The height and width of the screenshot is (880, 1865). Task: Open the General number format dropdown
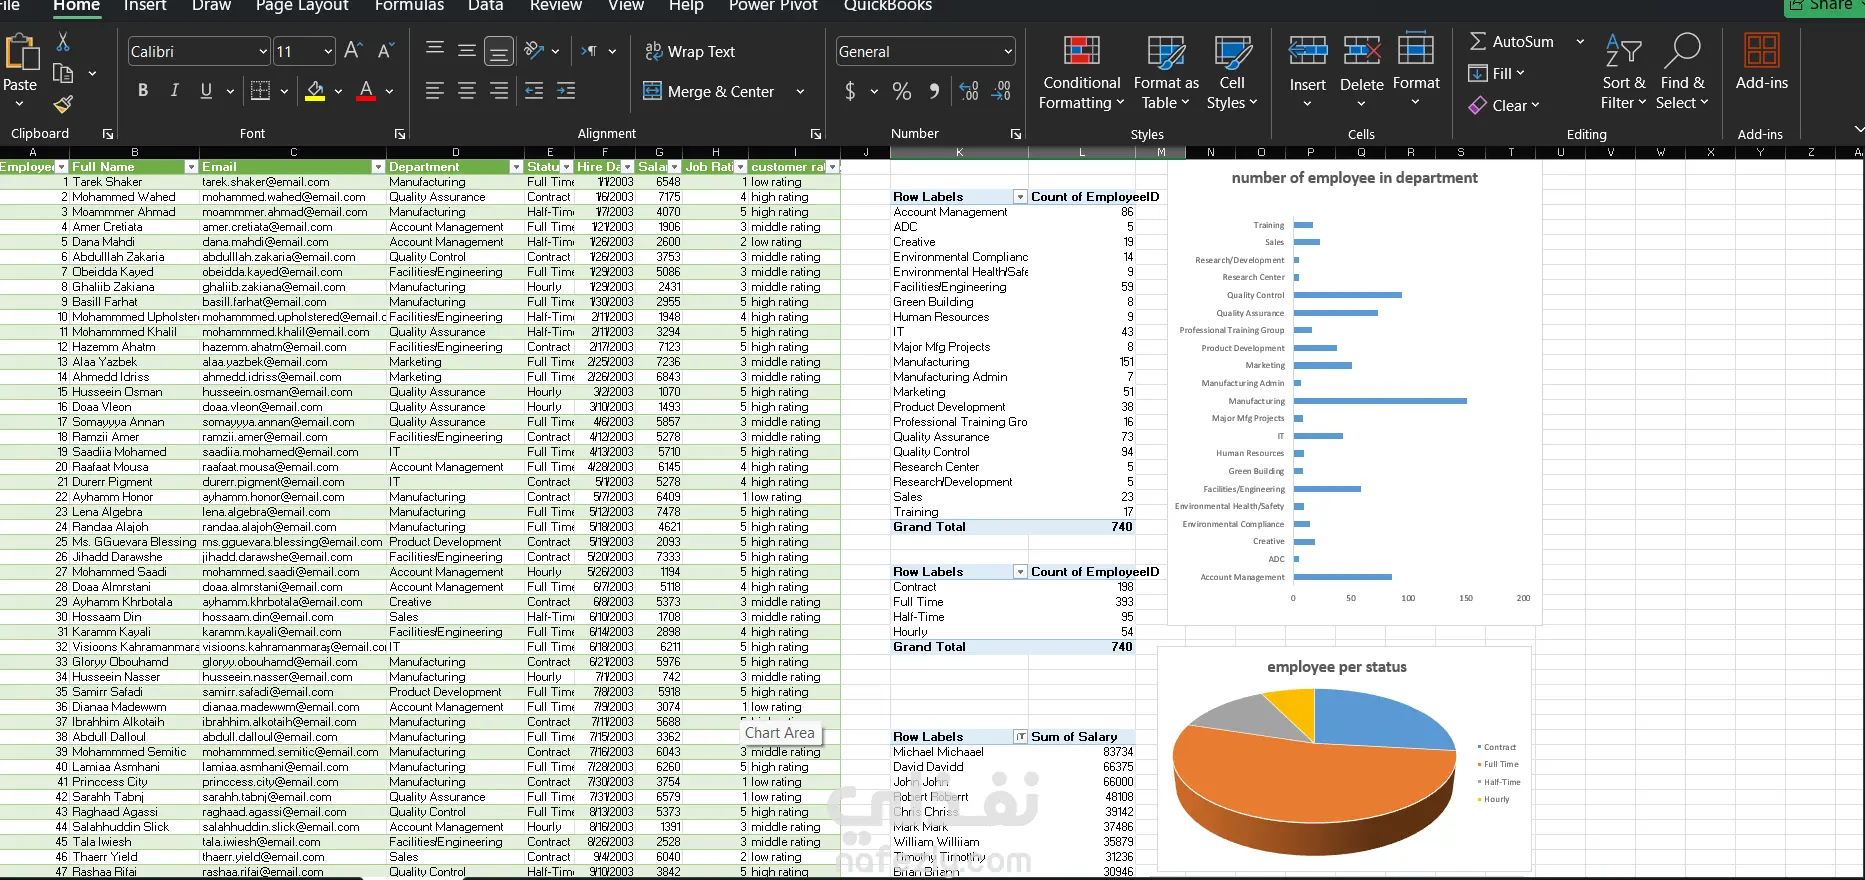coord(1007,52)
